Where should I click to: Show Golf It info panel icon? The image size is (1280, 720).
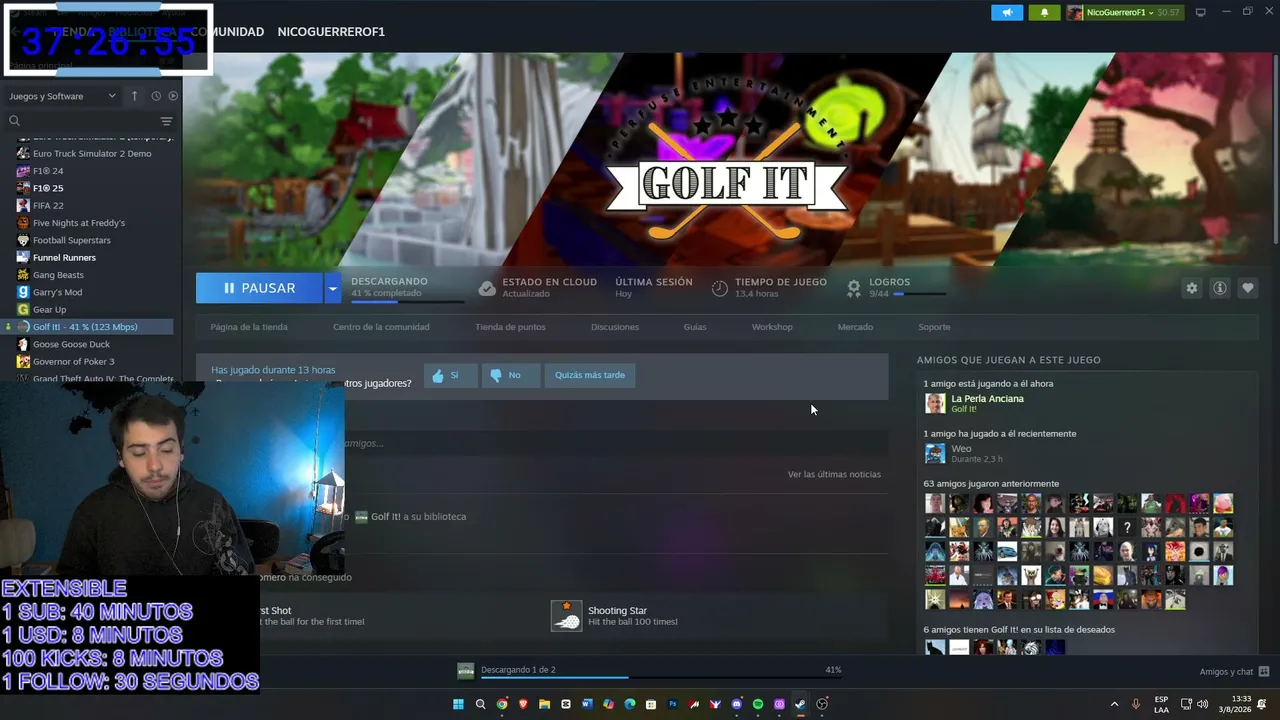[1220, 288]
